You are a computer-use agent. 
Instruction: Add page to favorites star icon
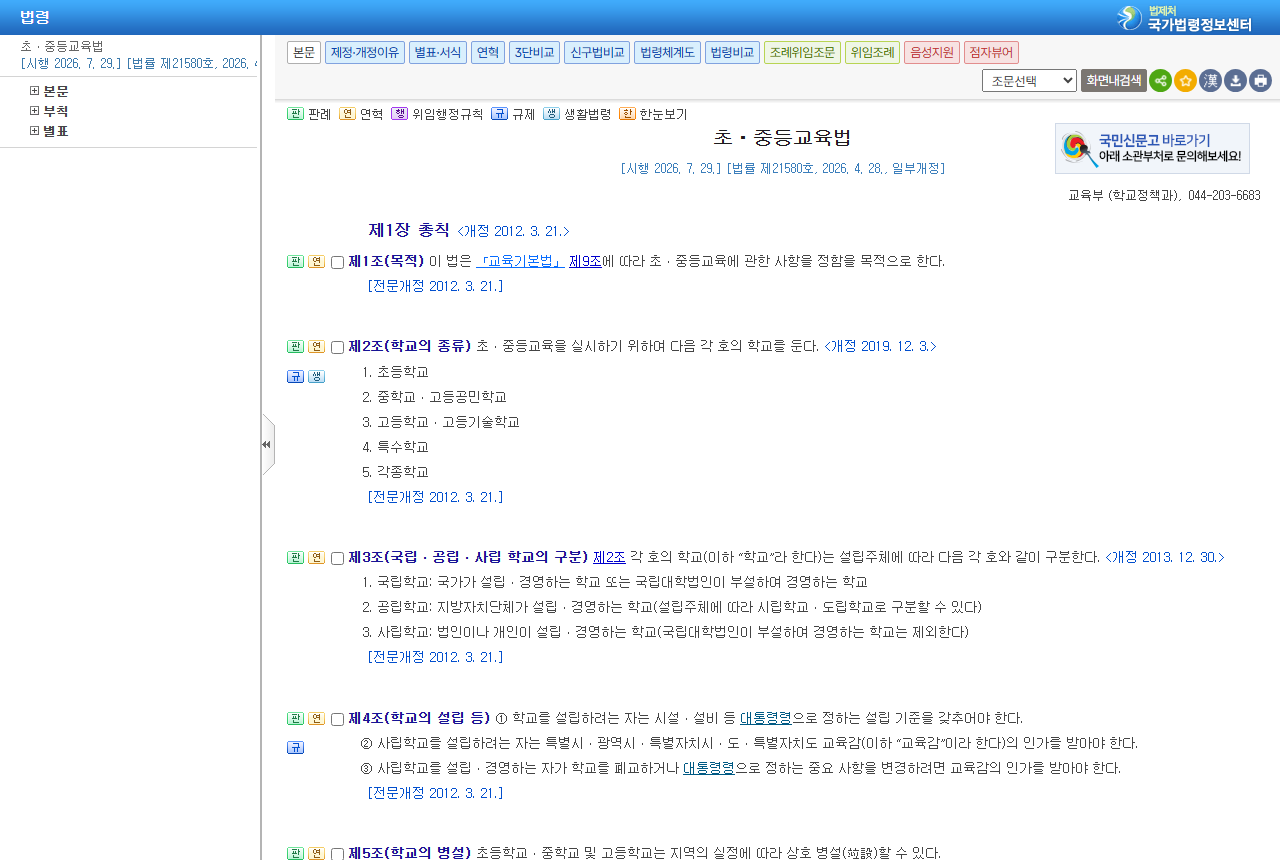coord(1185,81)
